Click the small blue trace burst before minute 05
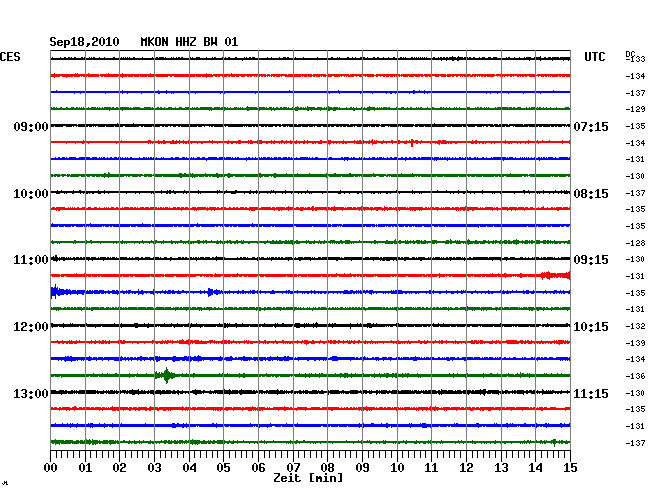The height and width of the screenshot is (494, 650). click(x=211, y=292)
